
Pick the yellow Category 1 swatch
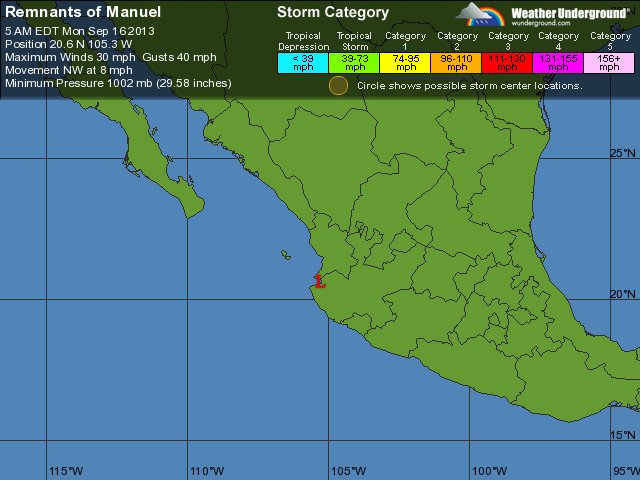point(405,63)
